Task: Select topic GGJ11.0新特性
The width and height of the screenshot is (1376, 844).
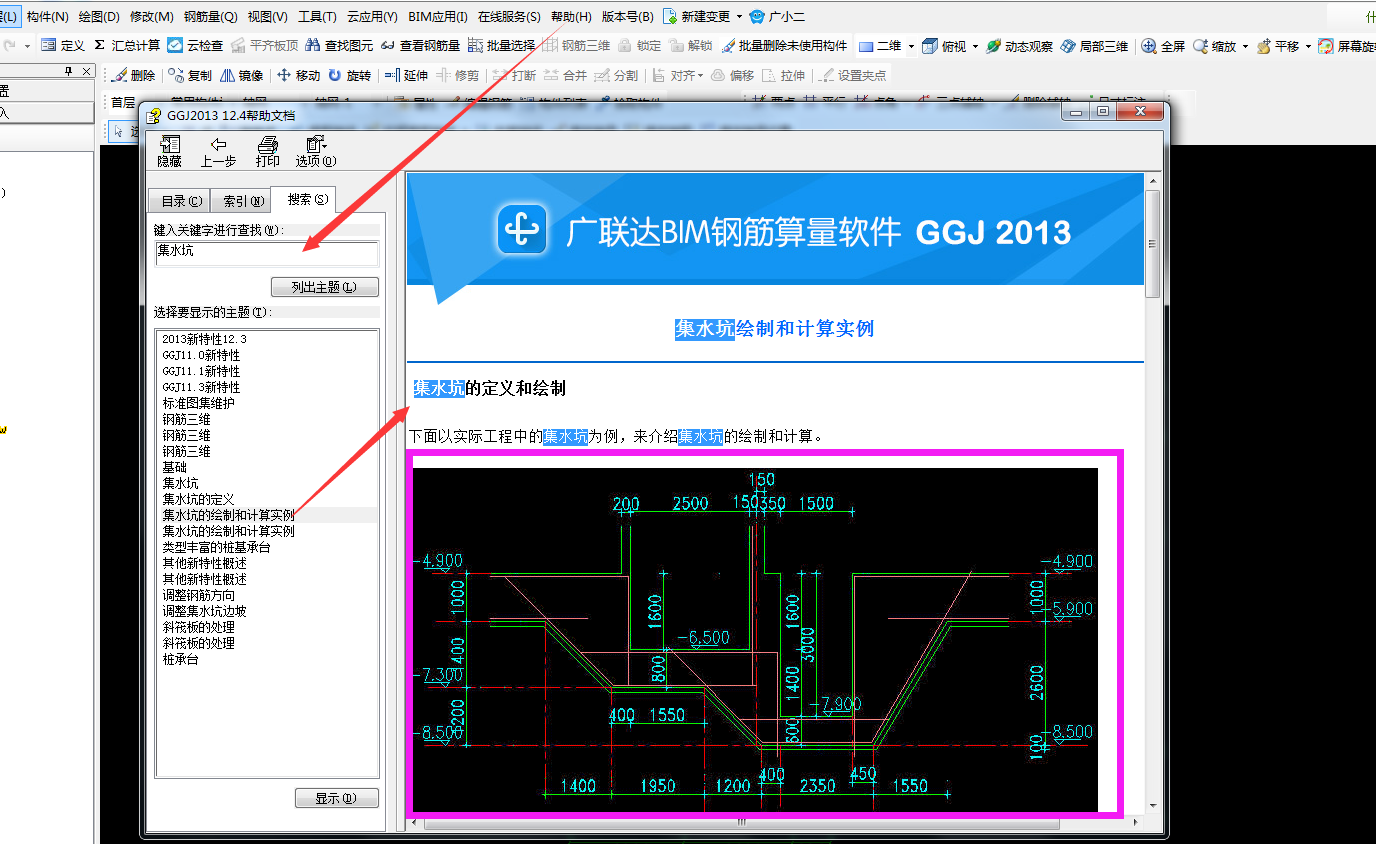Action: 201,355
